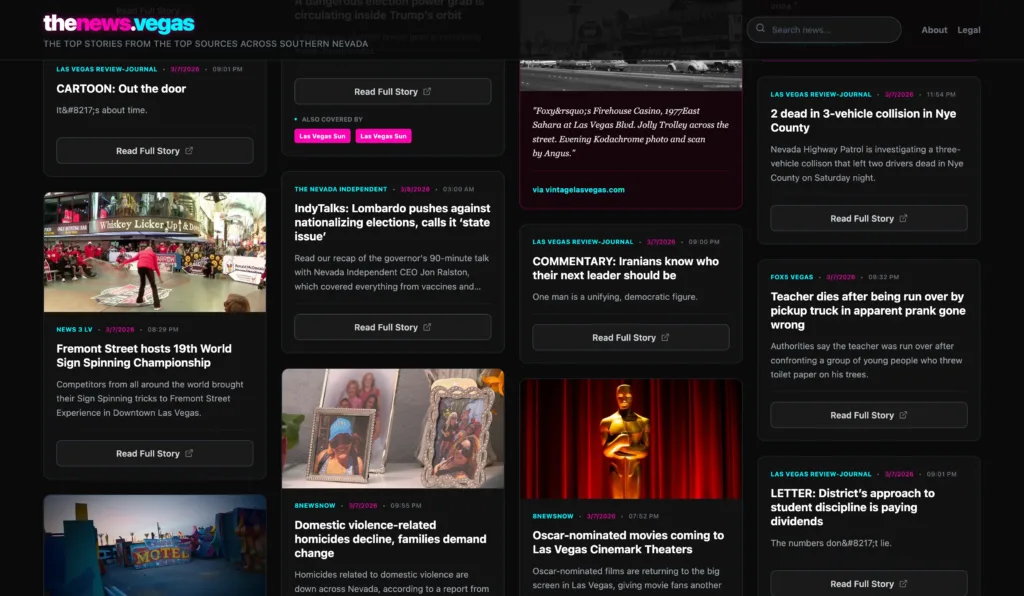Open the vintagelasvegas.com link
Viewport: 1024px width, 596px height.
tap(578, 188)
